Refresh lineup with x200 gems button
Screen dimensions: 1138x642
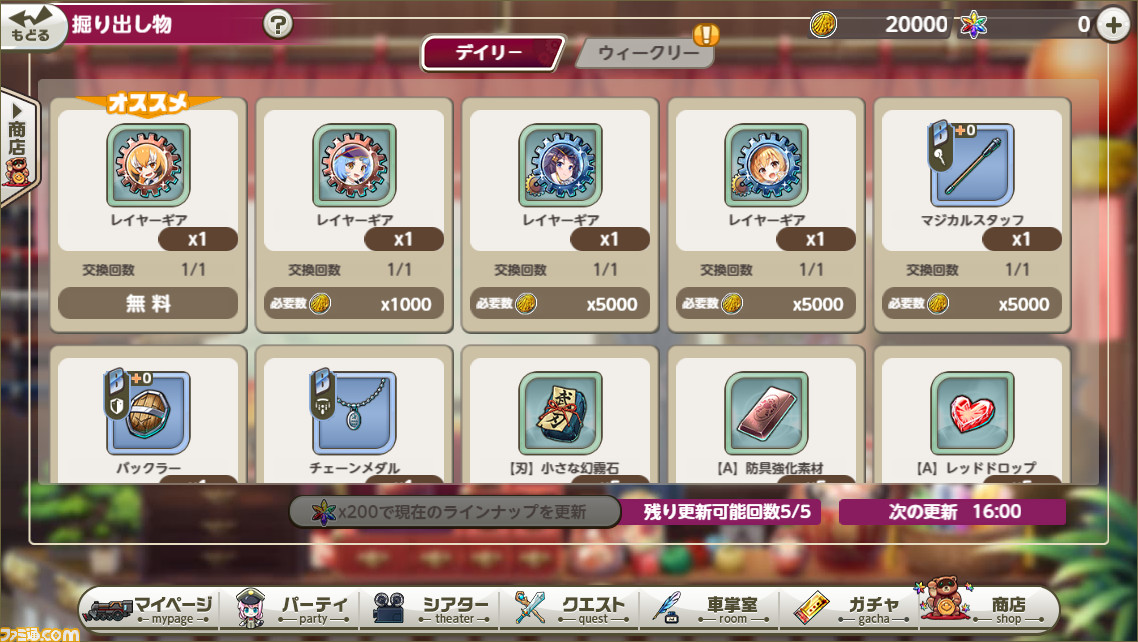pos(454,511)
